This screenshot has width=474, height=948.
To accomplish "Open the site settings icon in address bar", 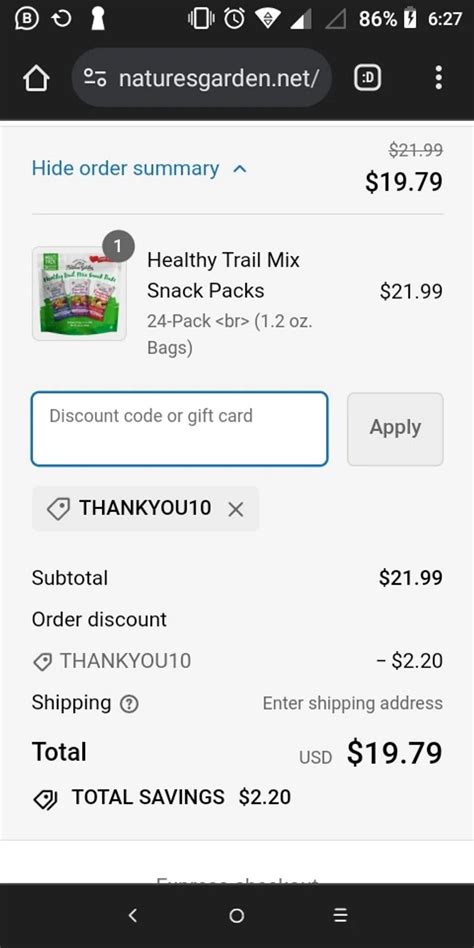I will tap(95, 77).
